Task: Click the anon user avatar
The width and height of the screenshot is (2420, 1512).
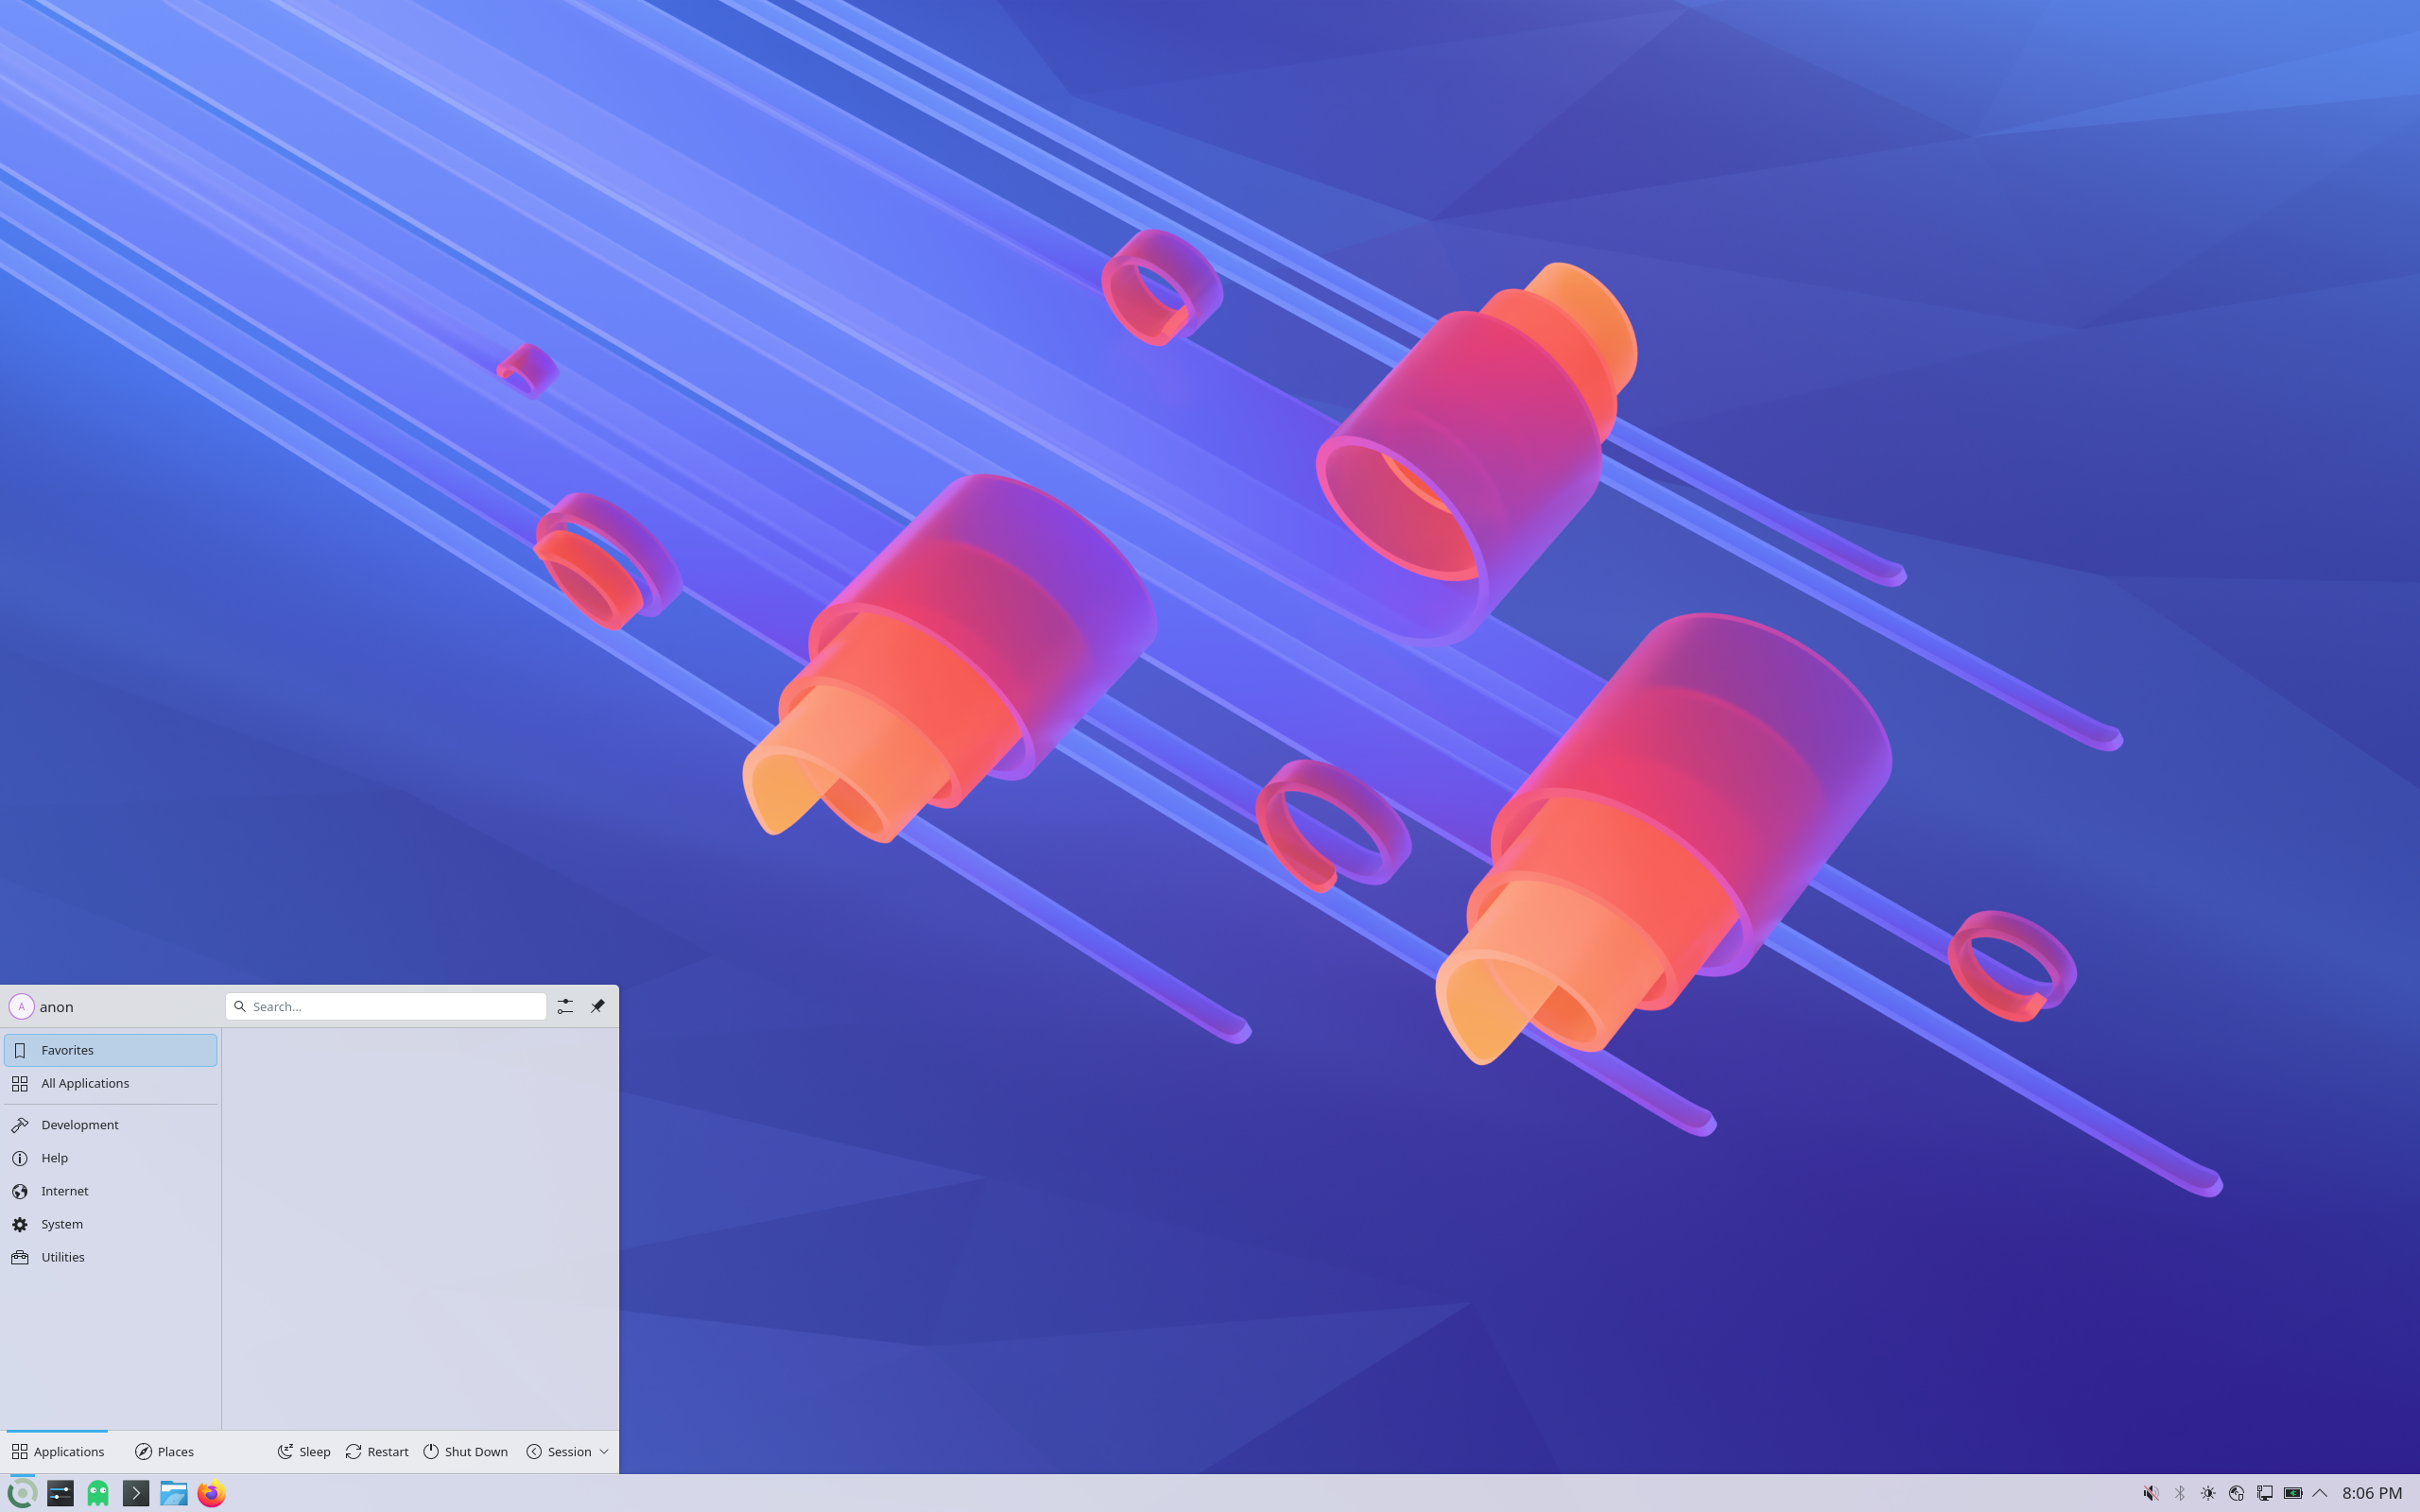Action: click(x=21, y=1006)
